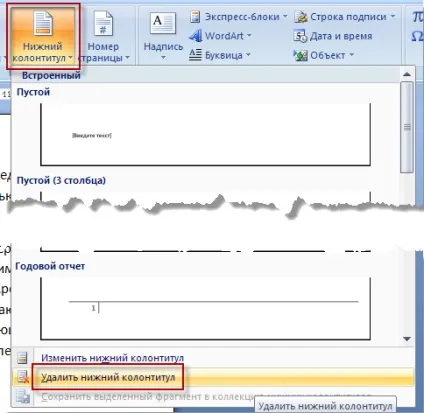Click the Объект object icon
The width and height of the screenshot is (424, 413).
pos(300,55)
